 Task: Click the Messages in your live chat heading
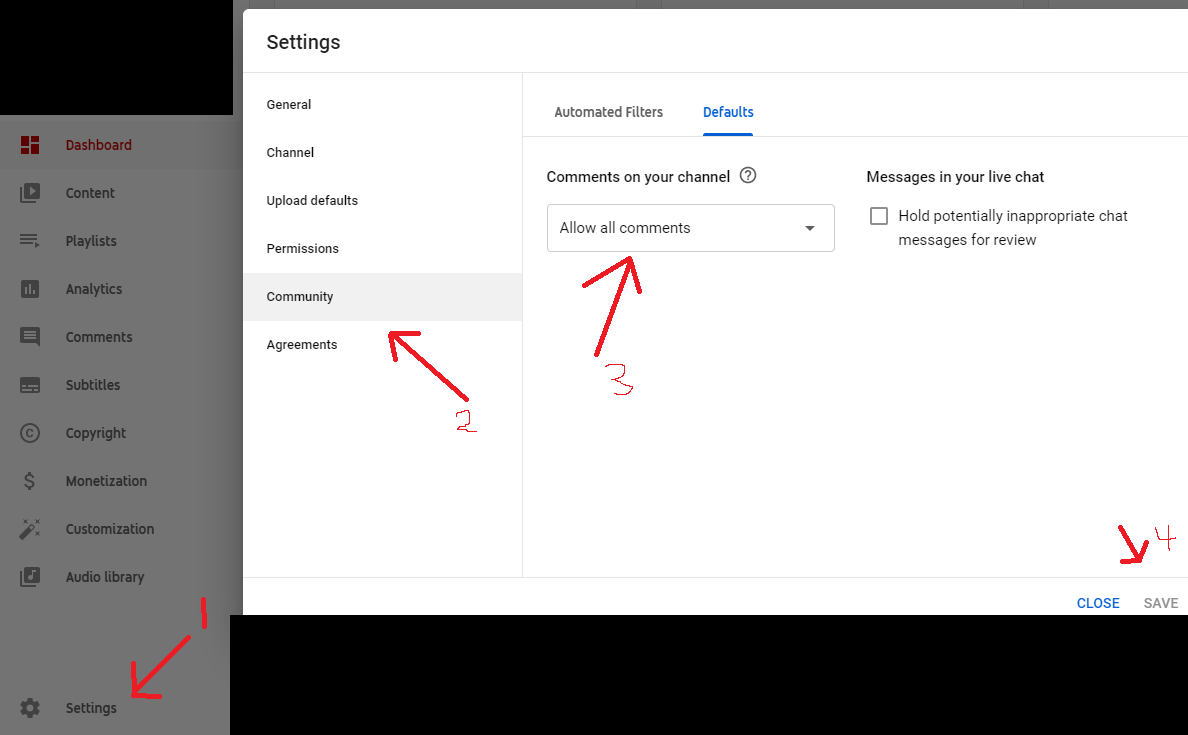(x=955, y=177)
